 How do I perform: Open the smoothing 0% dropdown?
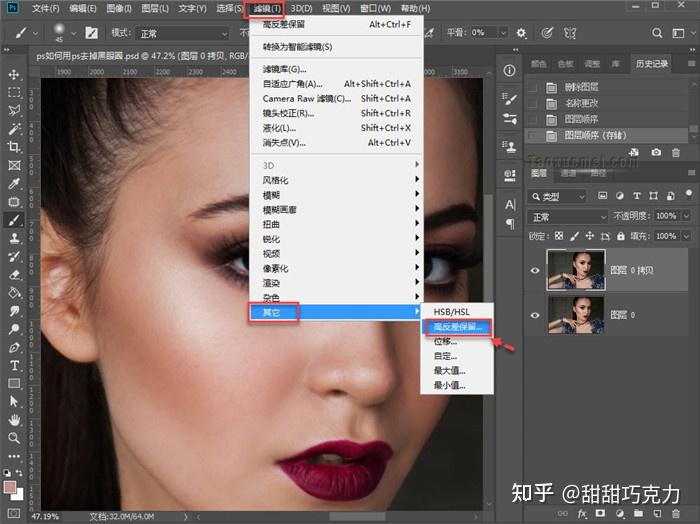click(503, 33)
